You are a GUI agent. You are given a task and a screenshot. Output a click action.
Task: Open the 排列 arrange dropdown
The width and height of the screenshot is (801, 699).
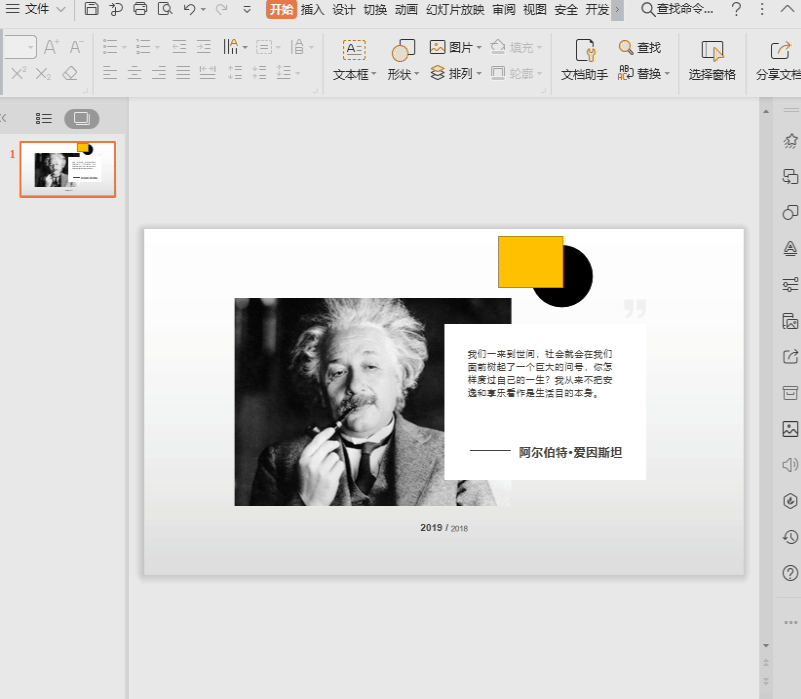[456, 73]
